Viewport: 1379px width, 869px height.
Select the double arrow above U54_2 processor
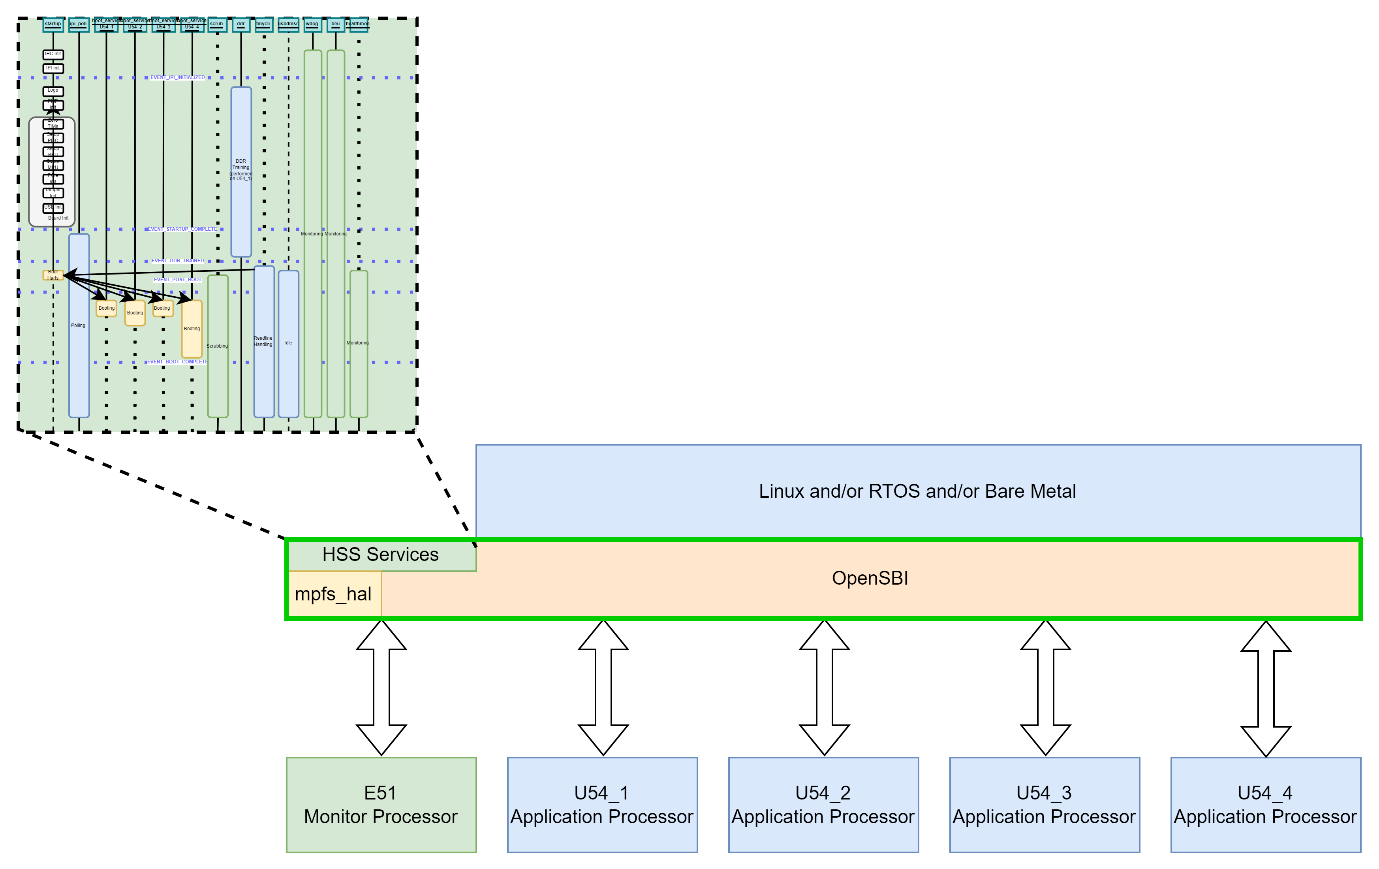(x=824, y=688)
